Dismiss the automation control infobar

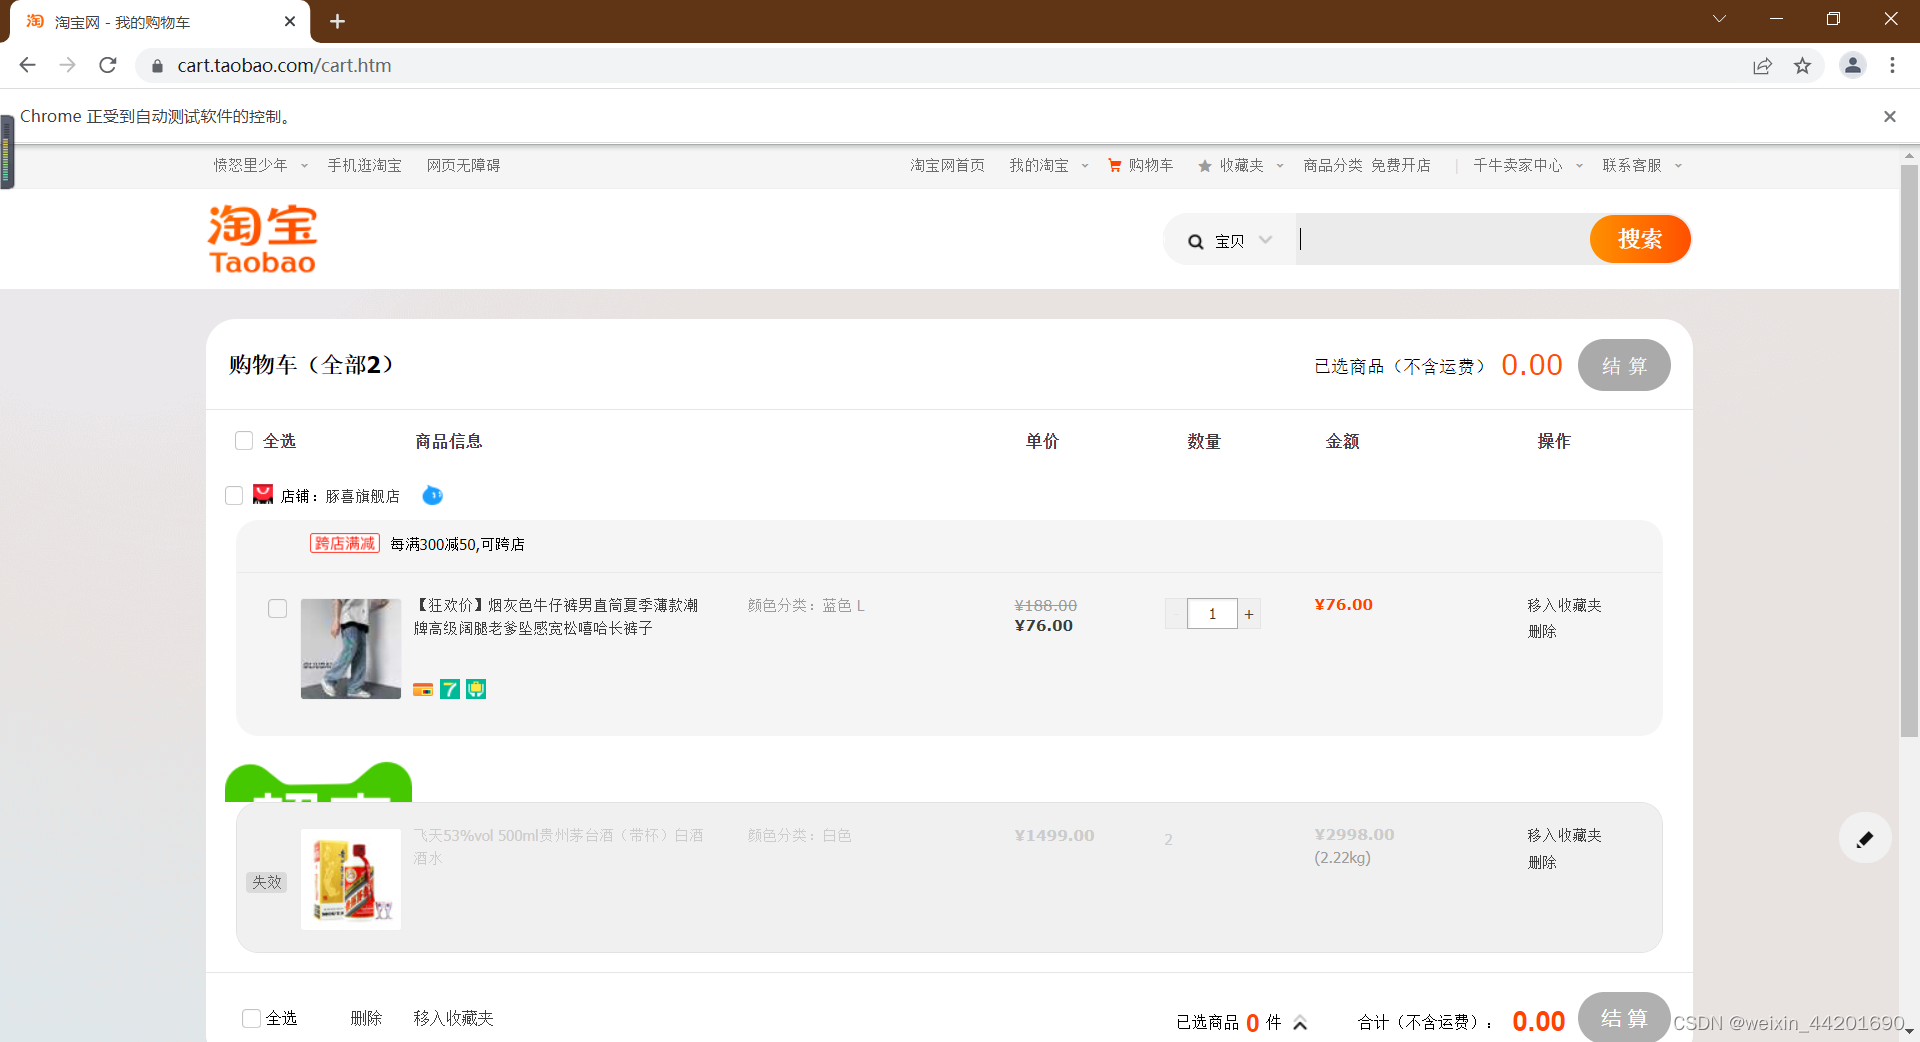coord(1890,116)
